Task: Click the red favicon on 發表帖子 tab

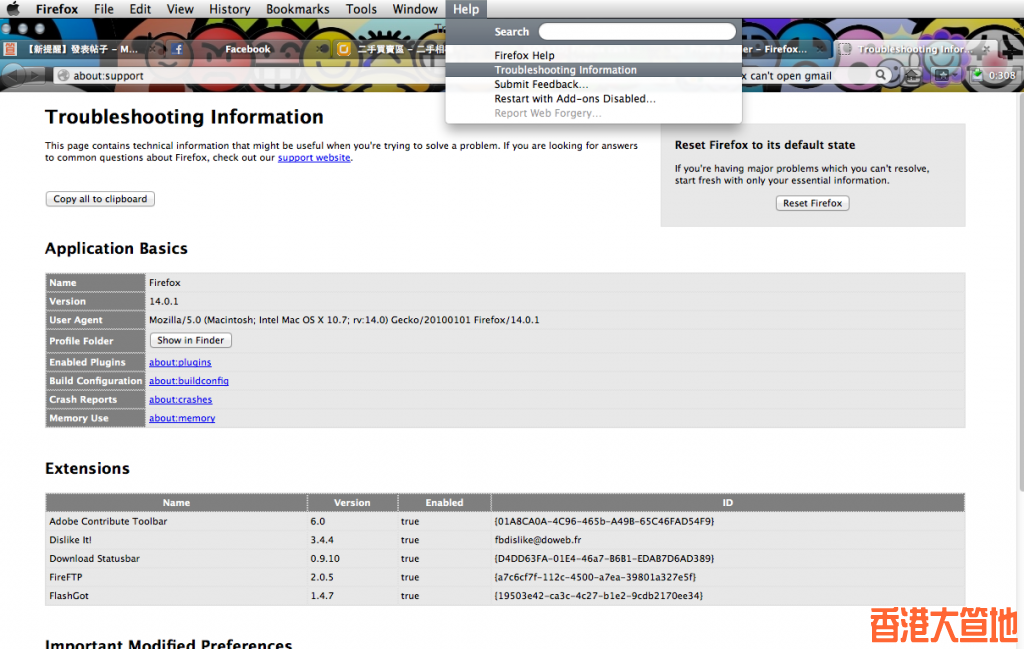Action: pos(10,49)
